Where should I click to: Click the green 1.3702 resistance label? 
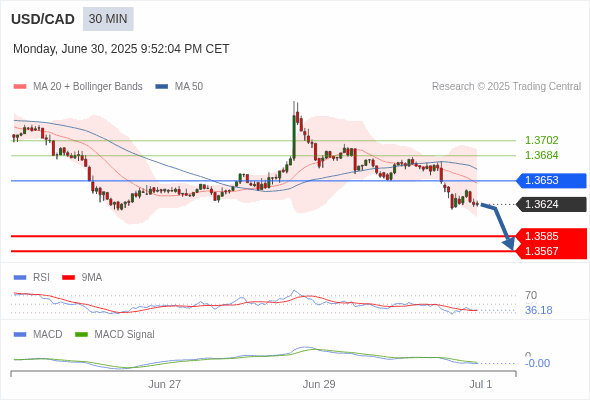(541, 140)
